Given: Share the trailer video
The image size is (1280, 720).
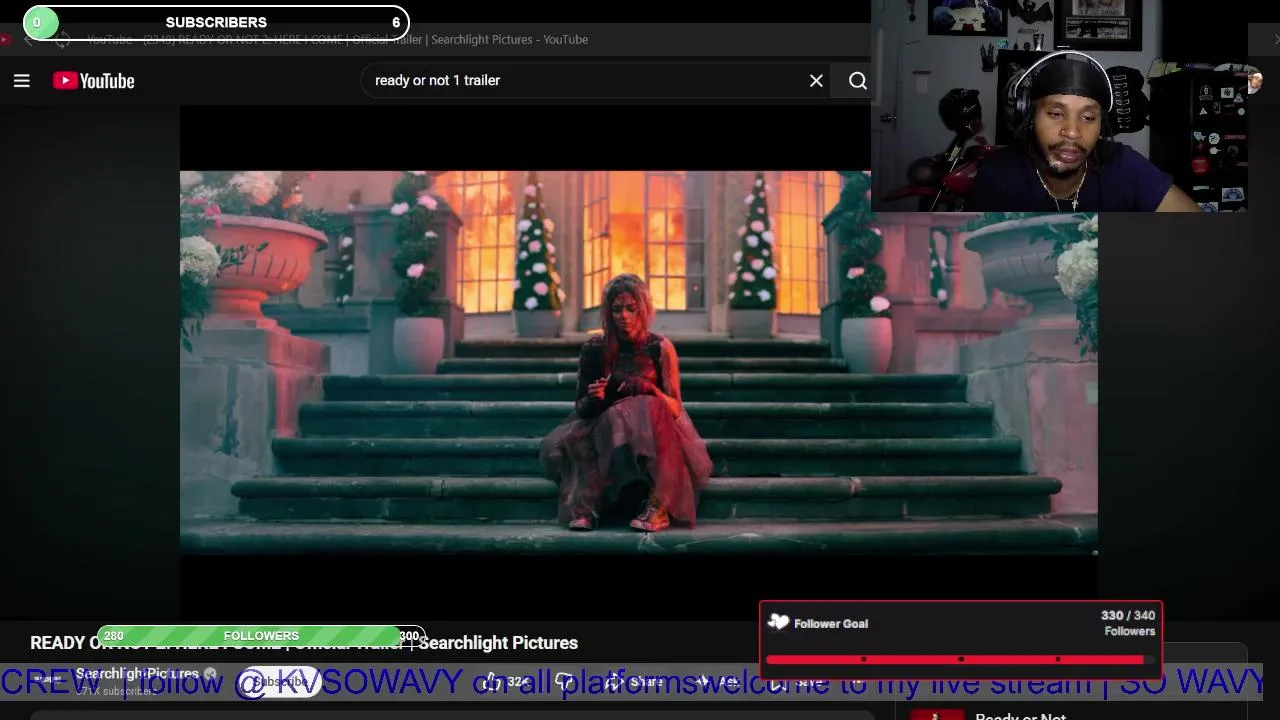Looking at the screenshot, I should coord(636,682).
